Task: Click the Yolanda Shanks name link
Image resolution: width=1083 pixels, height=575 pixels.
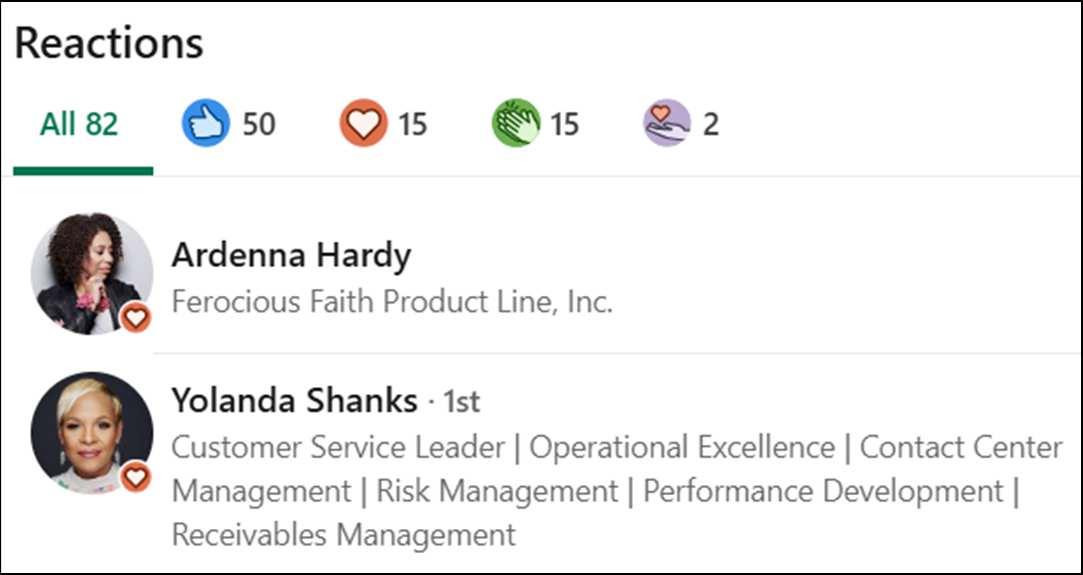Action: tap(294, 401)
